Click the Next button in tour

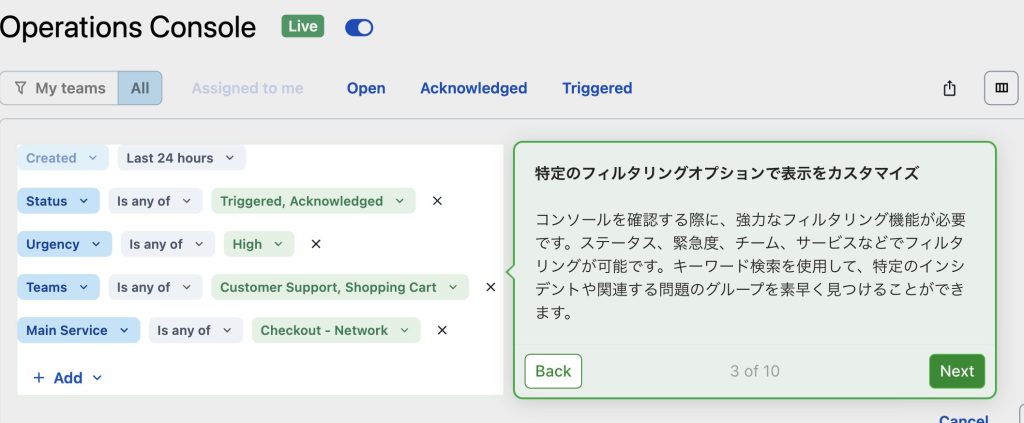click(x=957, y=371)
